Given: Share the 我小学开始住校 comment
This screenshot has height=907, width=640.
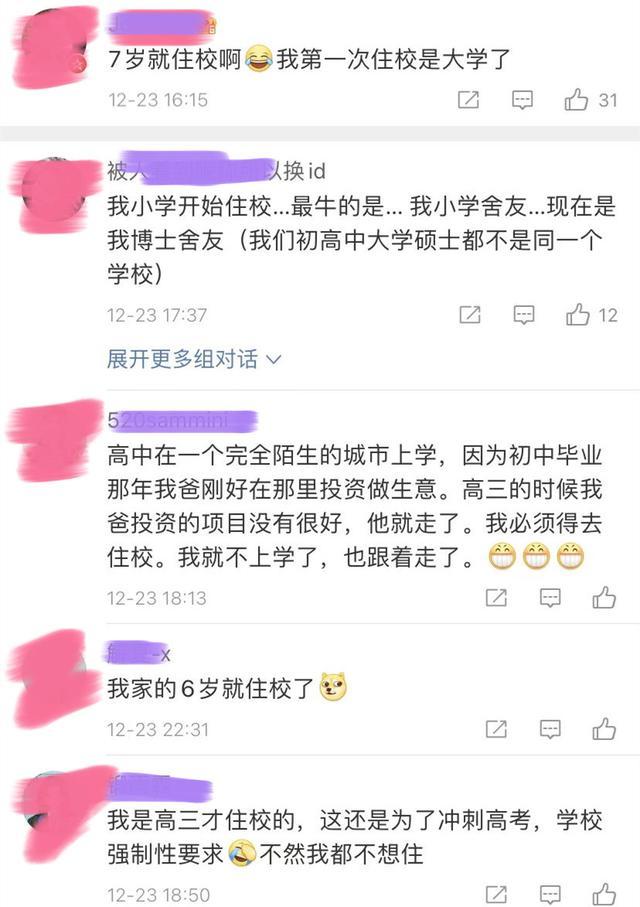Looking at the screenshot, I should [470, 315].
